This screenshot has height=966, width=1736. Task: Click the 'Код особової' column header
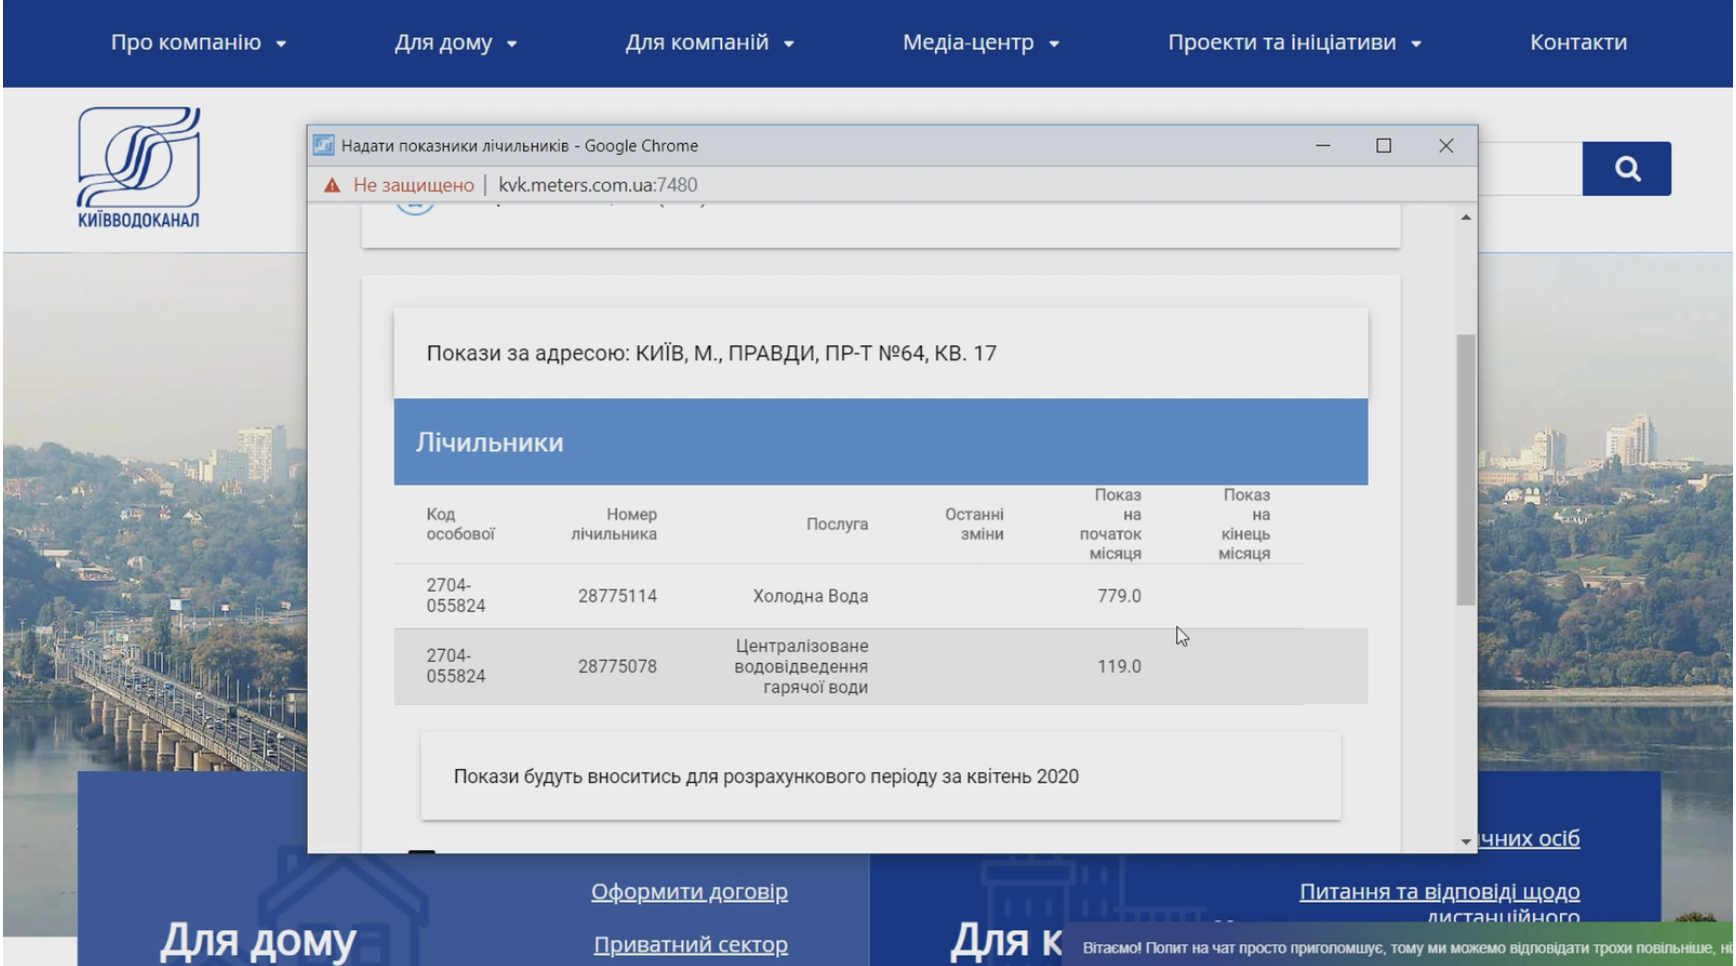click(461, 524)
